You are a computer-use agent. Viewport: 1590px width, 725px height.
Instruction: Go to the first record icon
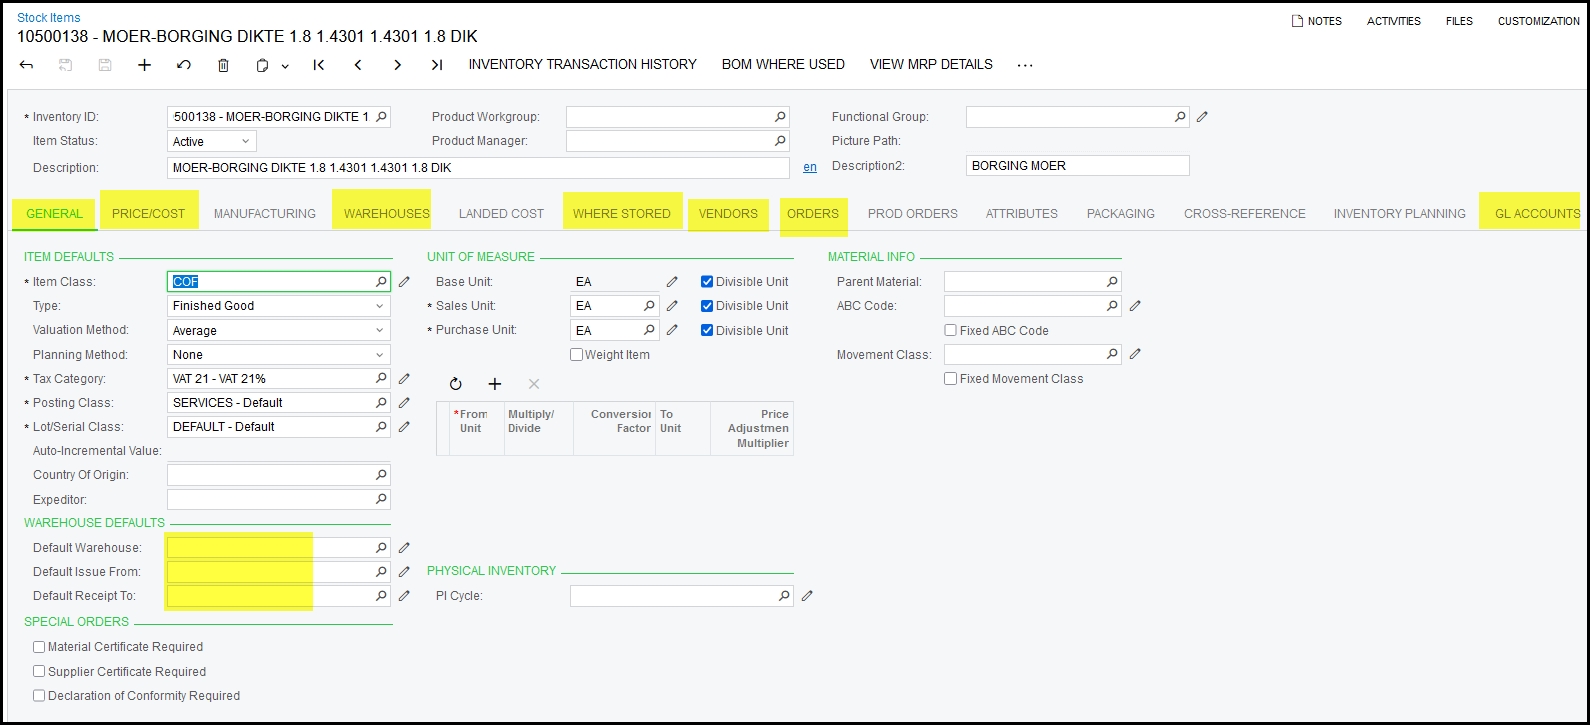pos(319,65)
